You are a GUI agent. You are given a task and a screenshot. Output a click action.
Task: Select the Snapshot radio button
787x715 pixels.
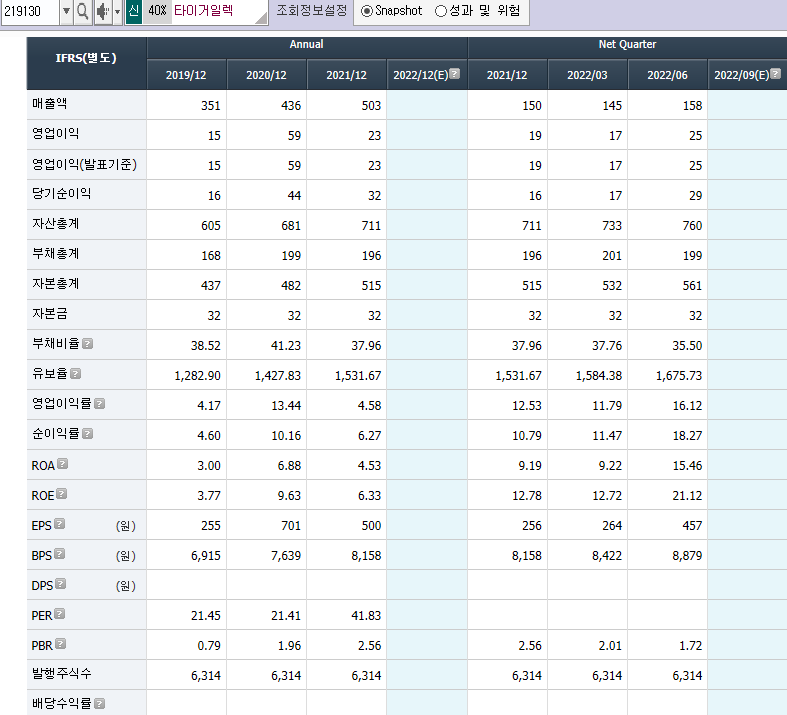367,11
